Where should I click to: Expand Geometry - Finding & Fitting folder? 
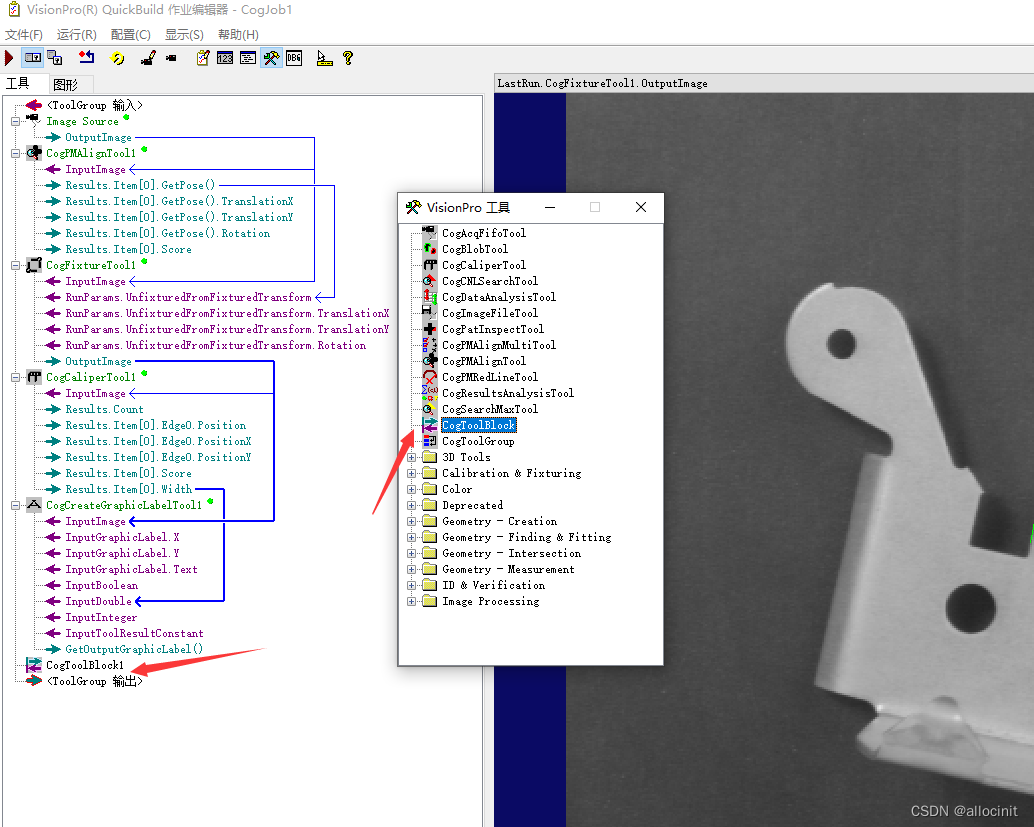[x=411, y=537]
